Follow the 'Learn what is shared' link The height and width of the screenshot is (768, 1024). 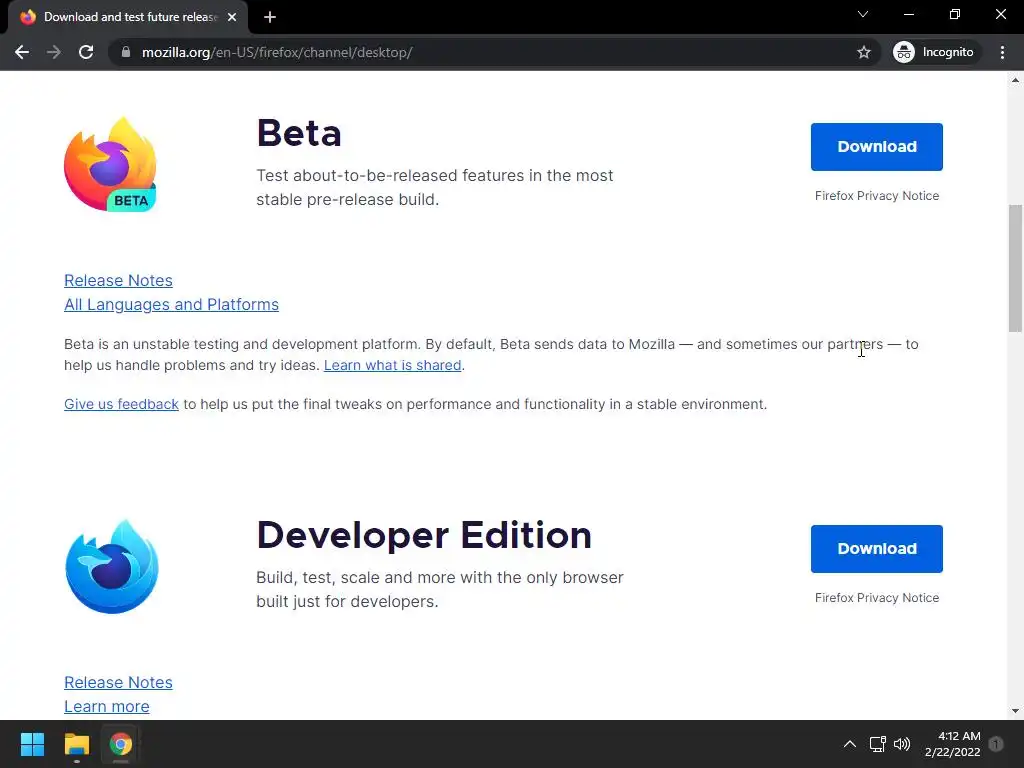tap(392, 365)
